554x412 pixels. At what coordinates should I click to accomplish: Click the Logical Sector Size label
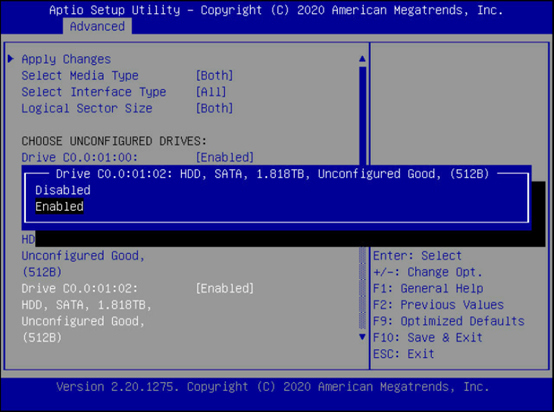87,108
